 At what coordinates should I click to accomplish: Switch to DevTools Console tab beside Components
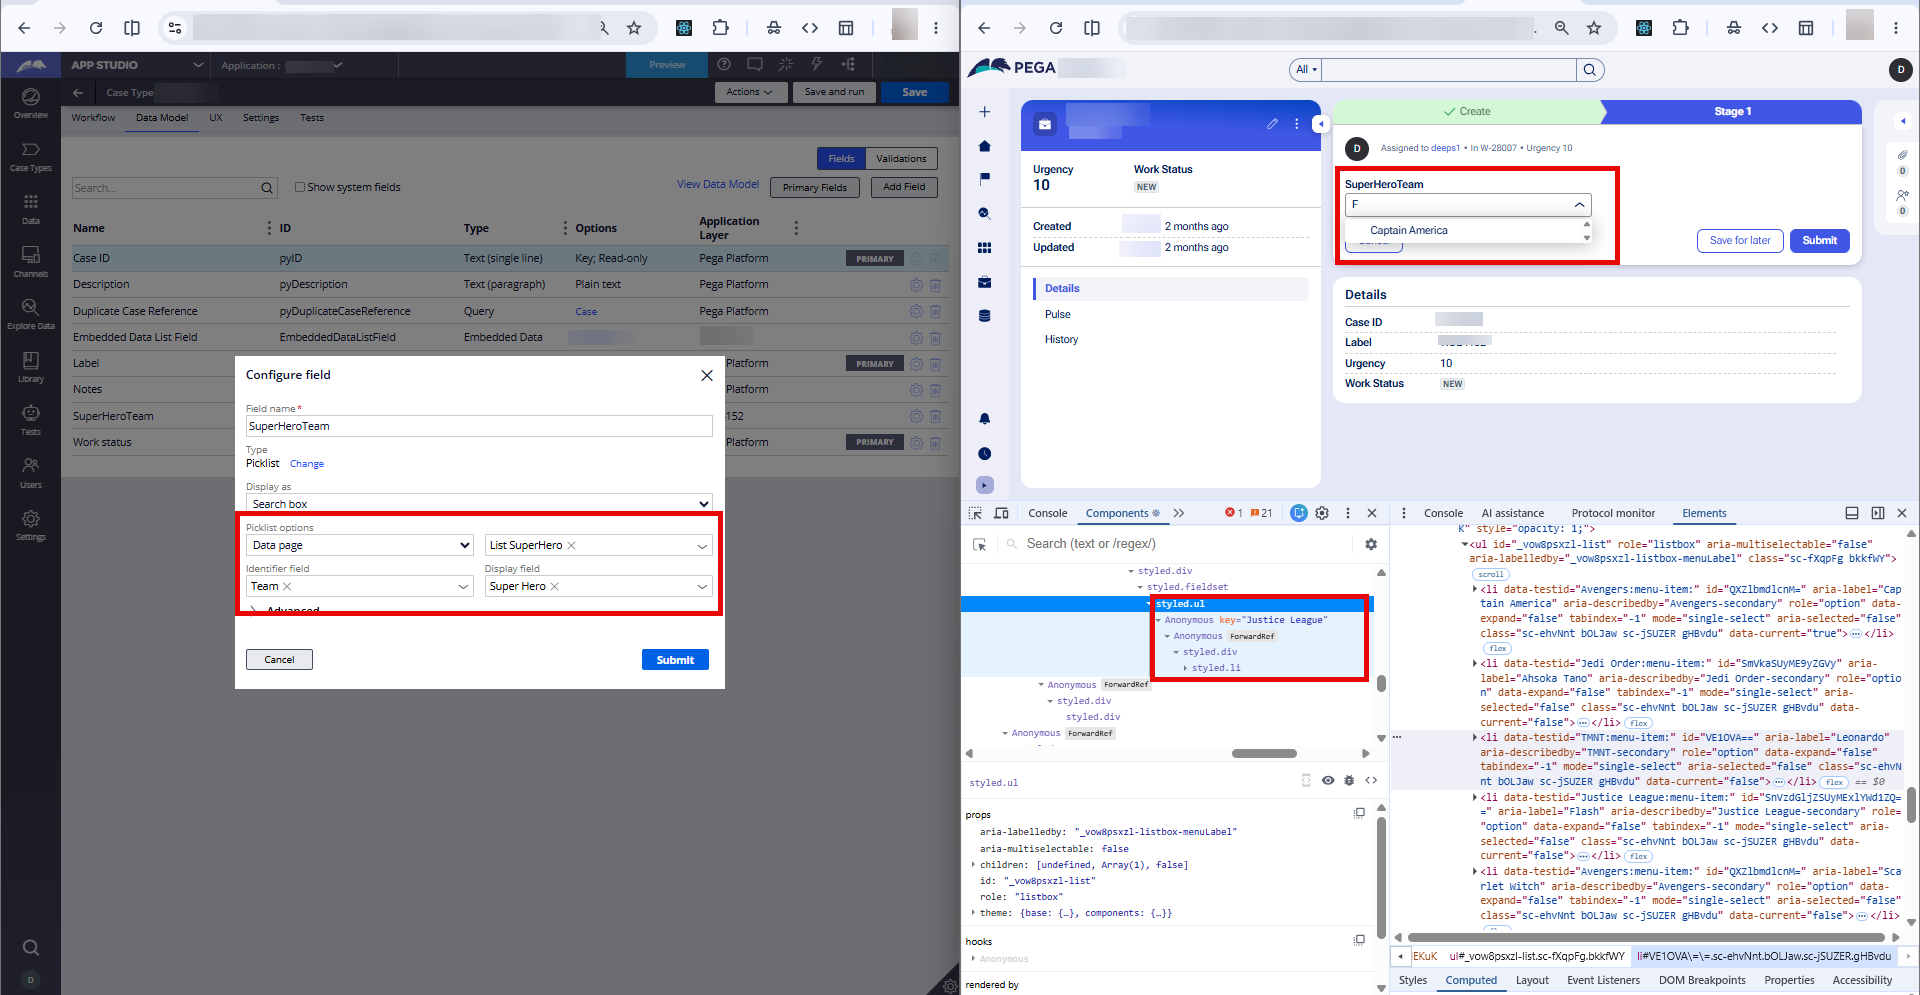pyautogui.click(x=1048, y=513)
